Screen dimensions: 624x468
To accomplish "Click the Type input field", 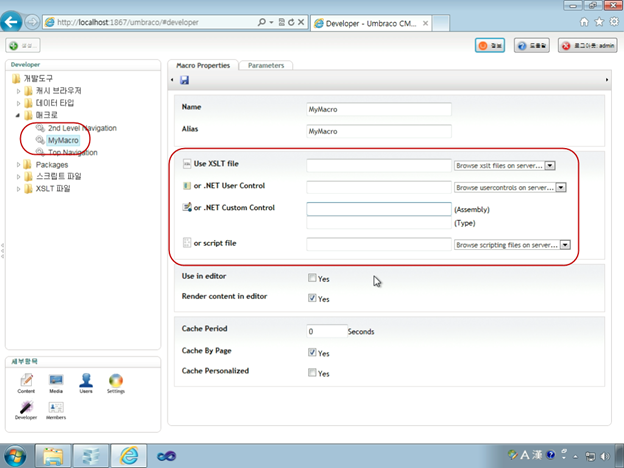I will pos(379,223).
